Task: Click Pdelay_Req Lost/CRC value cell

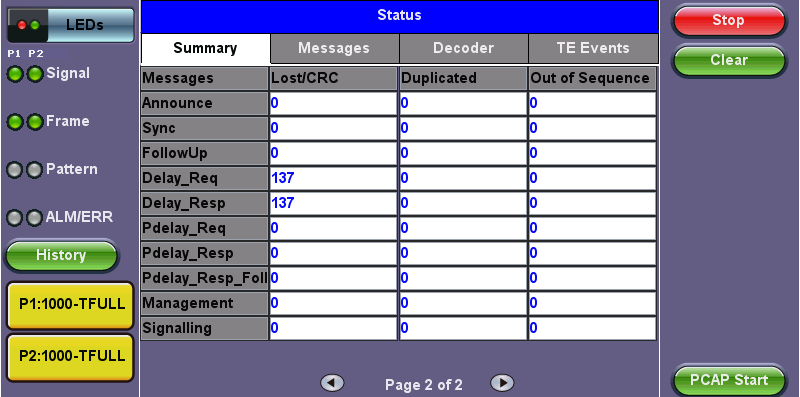Action: [x=333, y=229]
